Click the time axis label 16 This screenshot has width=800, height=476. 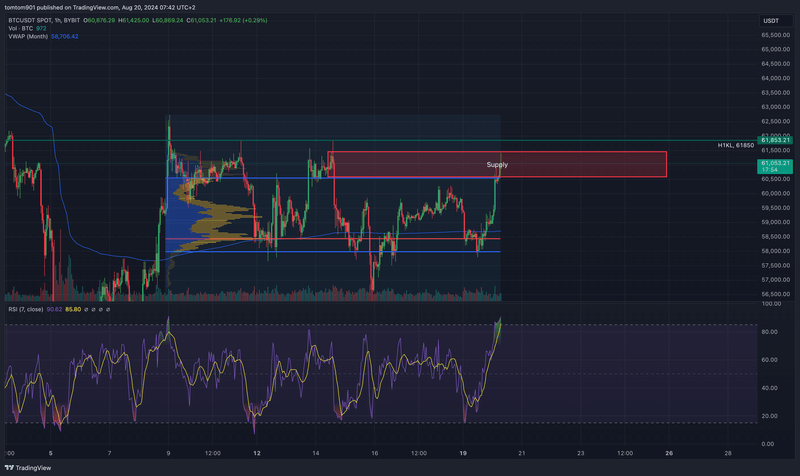[374, 453]
